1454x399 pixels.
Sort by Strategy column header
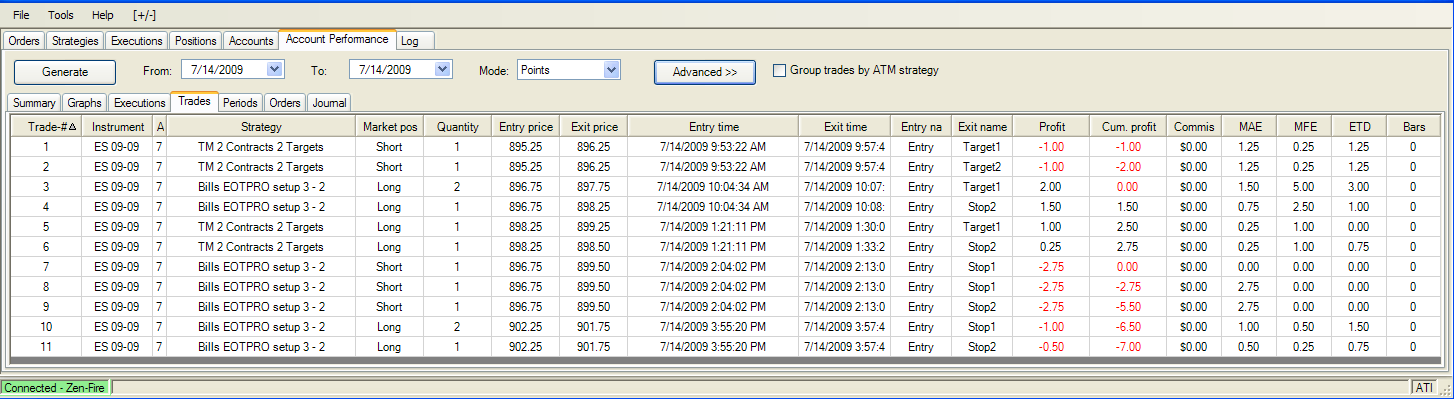tap(261, 127)
